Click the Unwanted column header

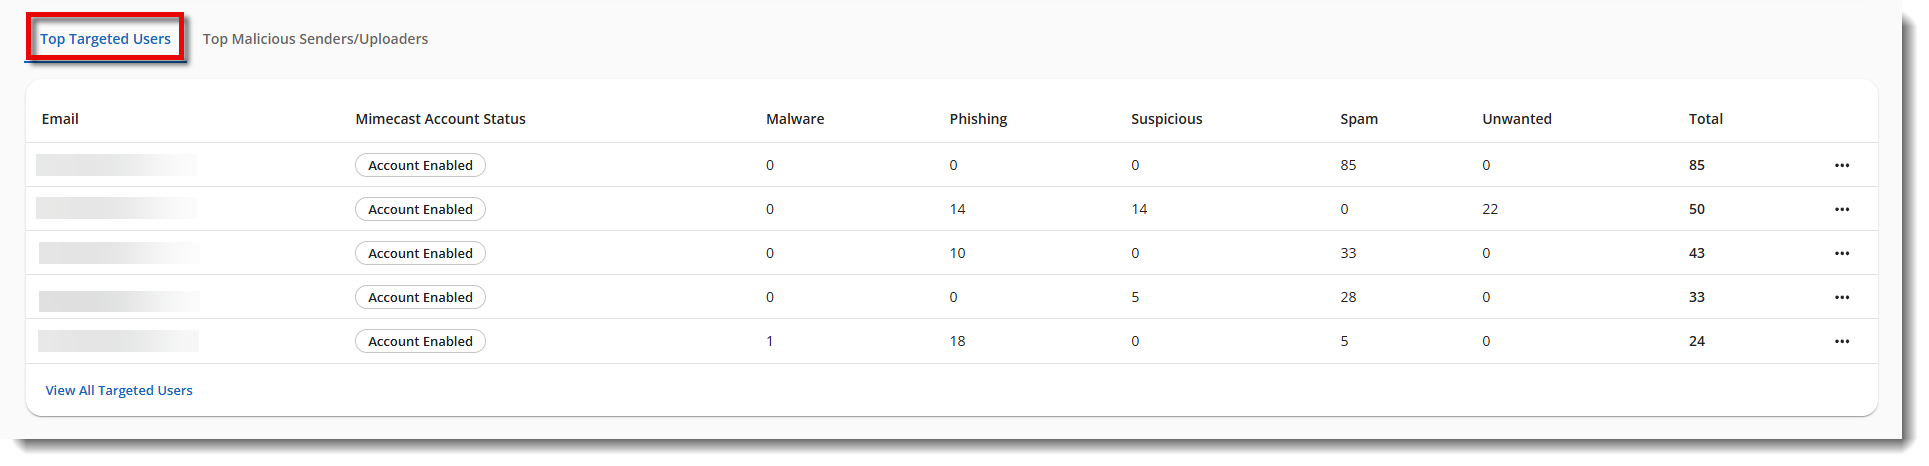coord(1517,119)
